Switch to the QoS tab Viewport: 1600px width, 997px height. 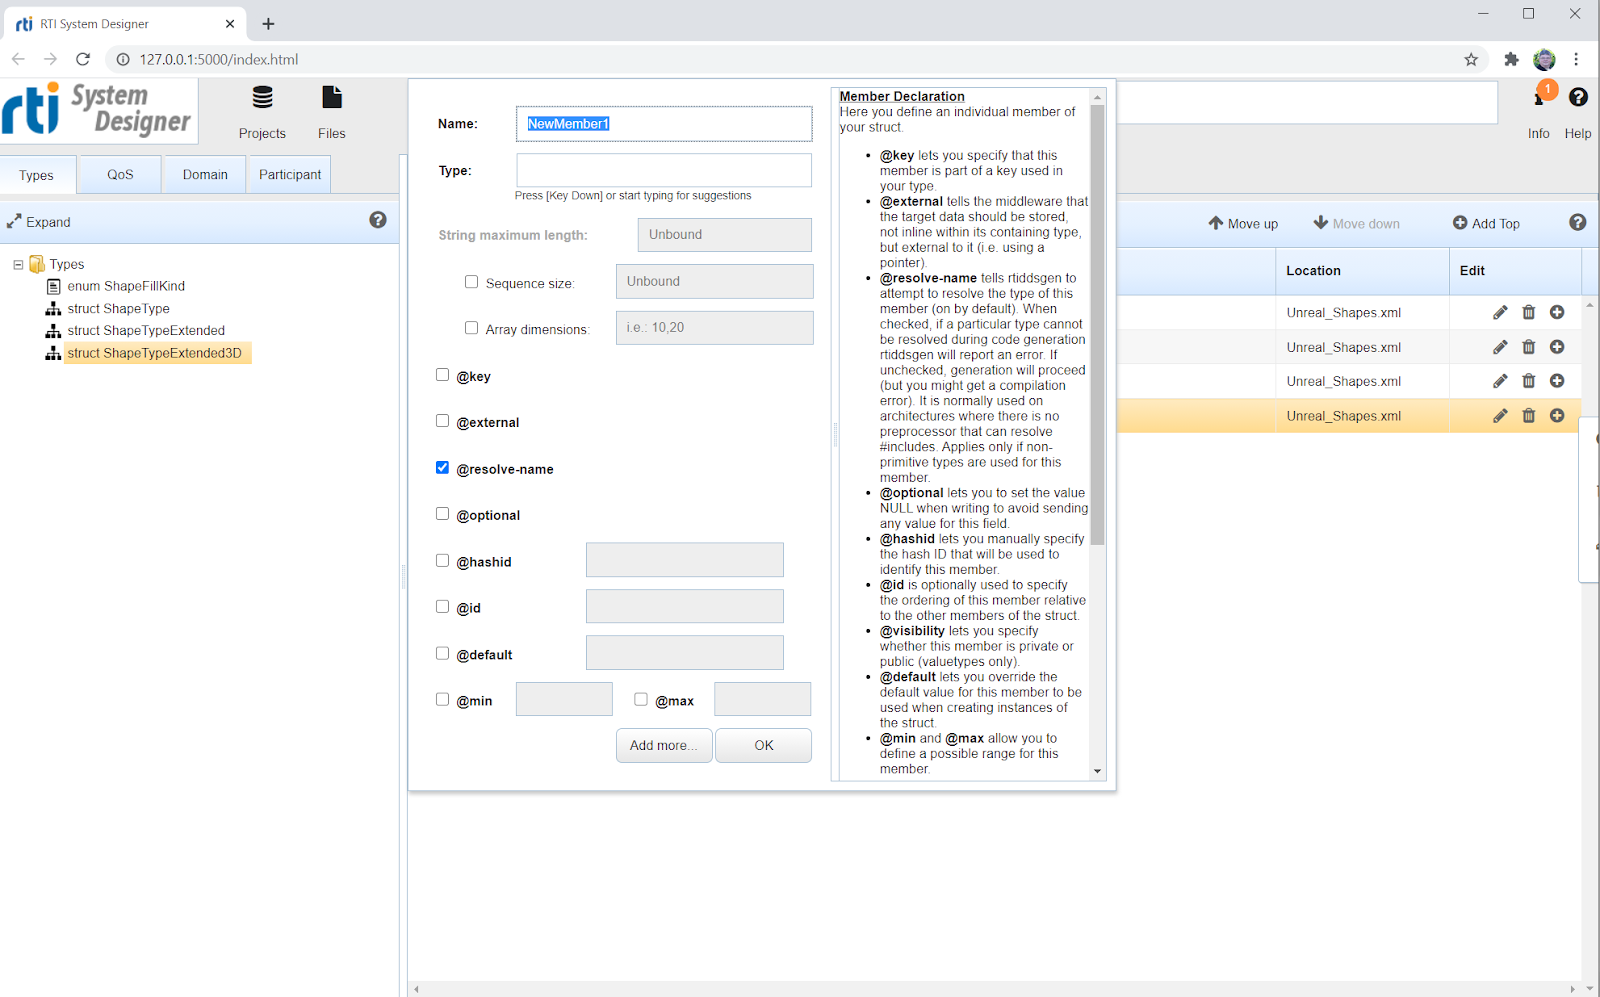pyautogui.click(x=120, y=174)
